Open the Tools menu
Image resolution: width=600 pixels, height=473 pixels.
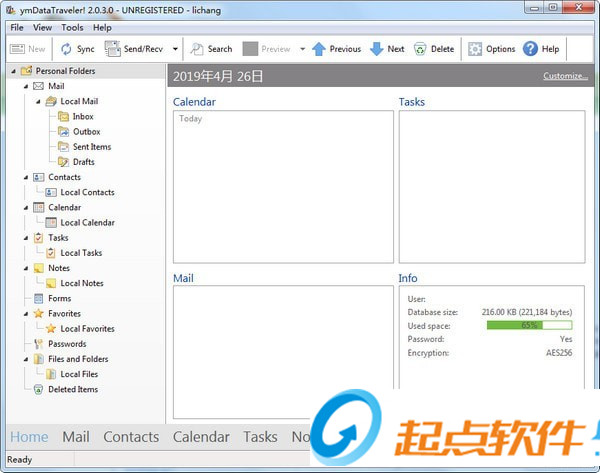coord(72,28)
